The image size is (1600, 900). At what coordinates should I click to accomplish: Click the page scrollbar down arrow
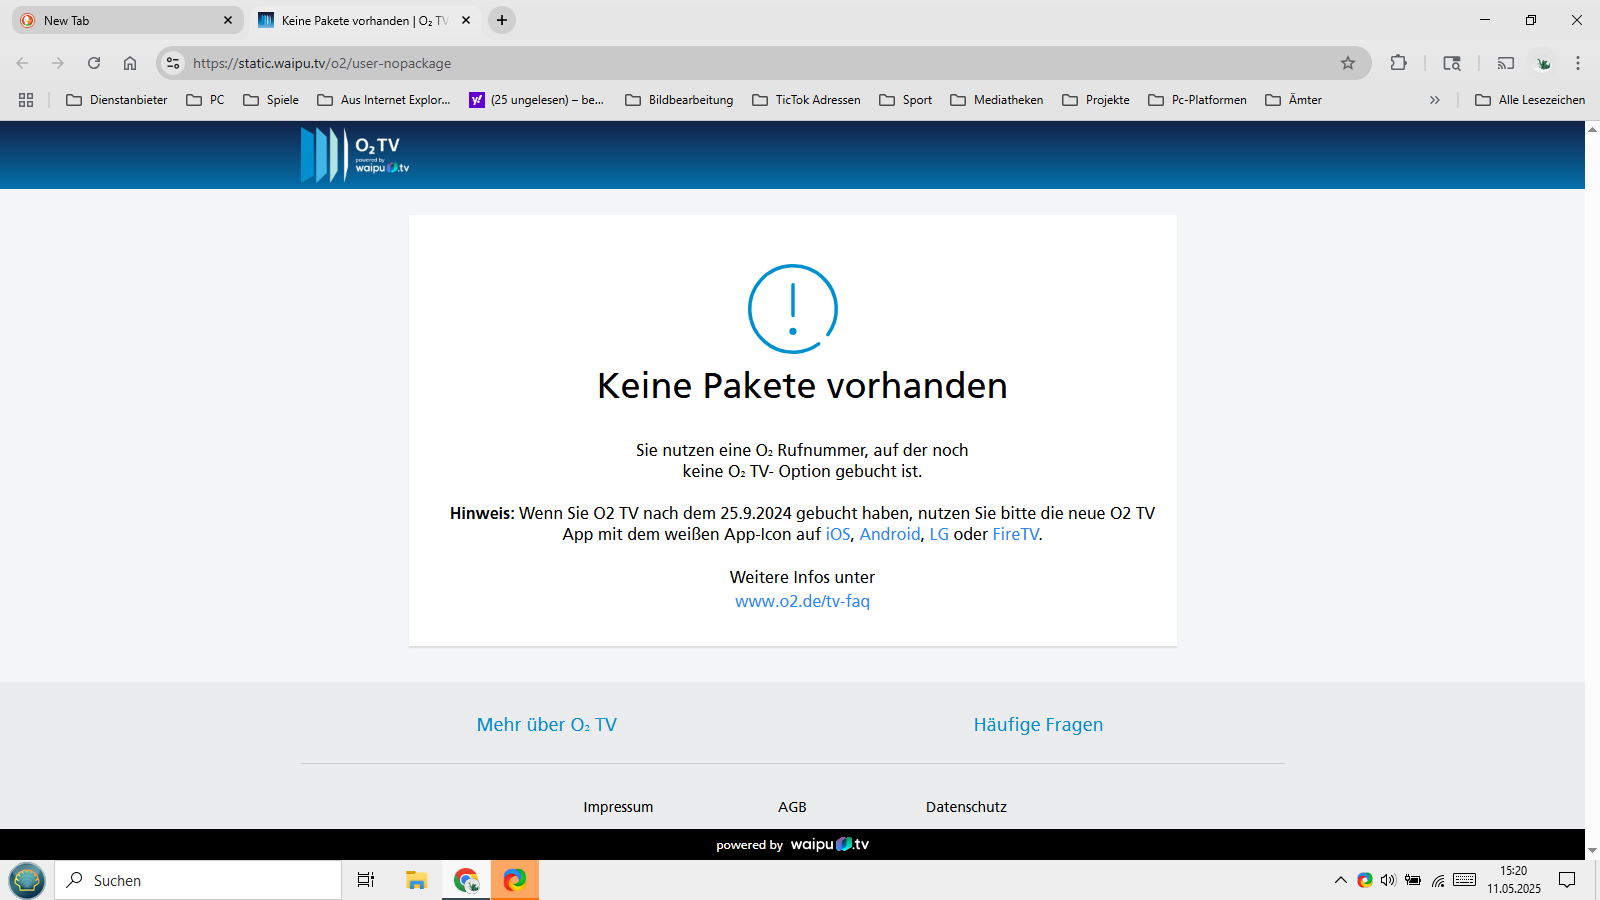[x=1592, y=851]
